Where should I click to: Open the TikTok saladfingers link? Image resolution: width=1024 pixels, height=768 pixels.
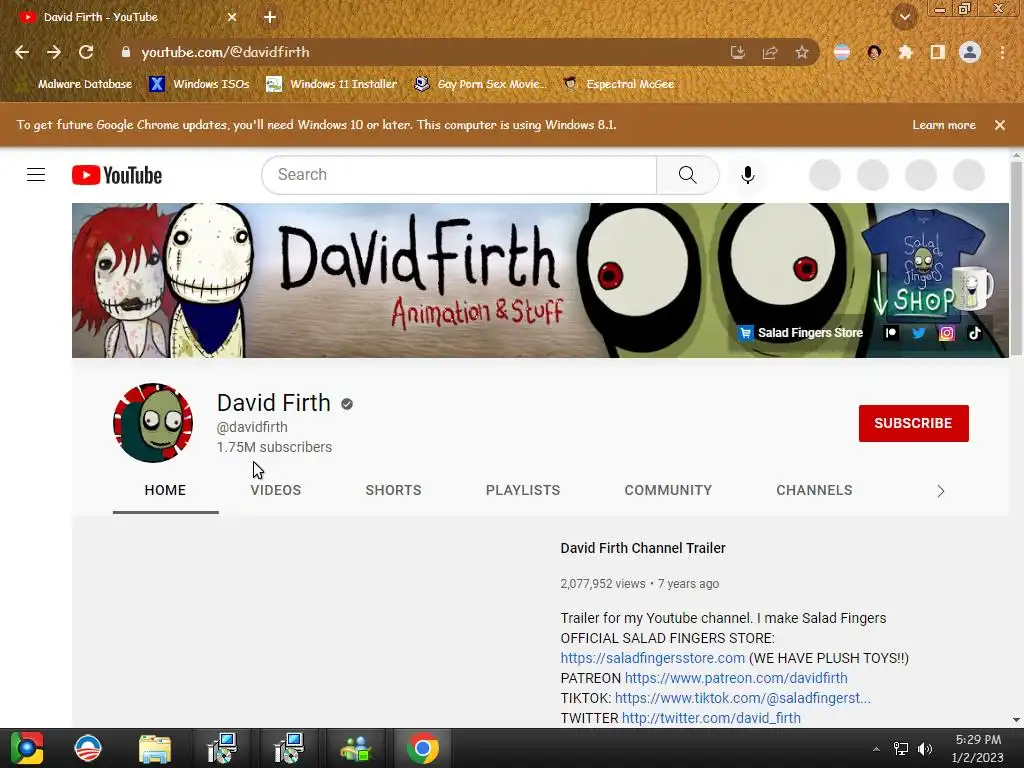pyautogui.click(x=743, y=698)
